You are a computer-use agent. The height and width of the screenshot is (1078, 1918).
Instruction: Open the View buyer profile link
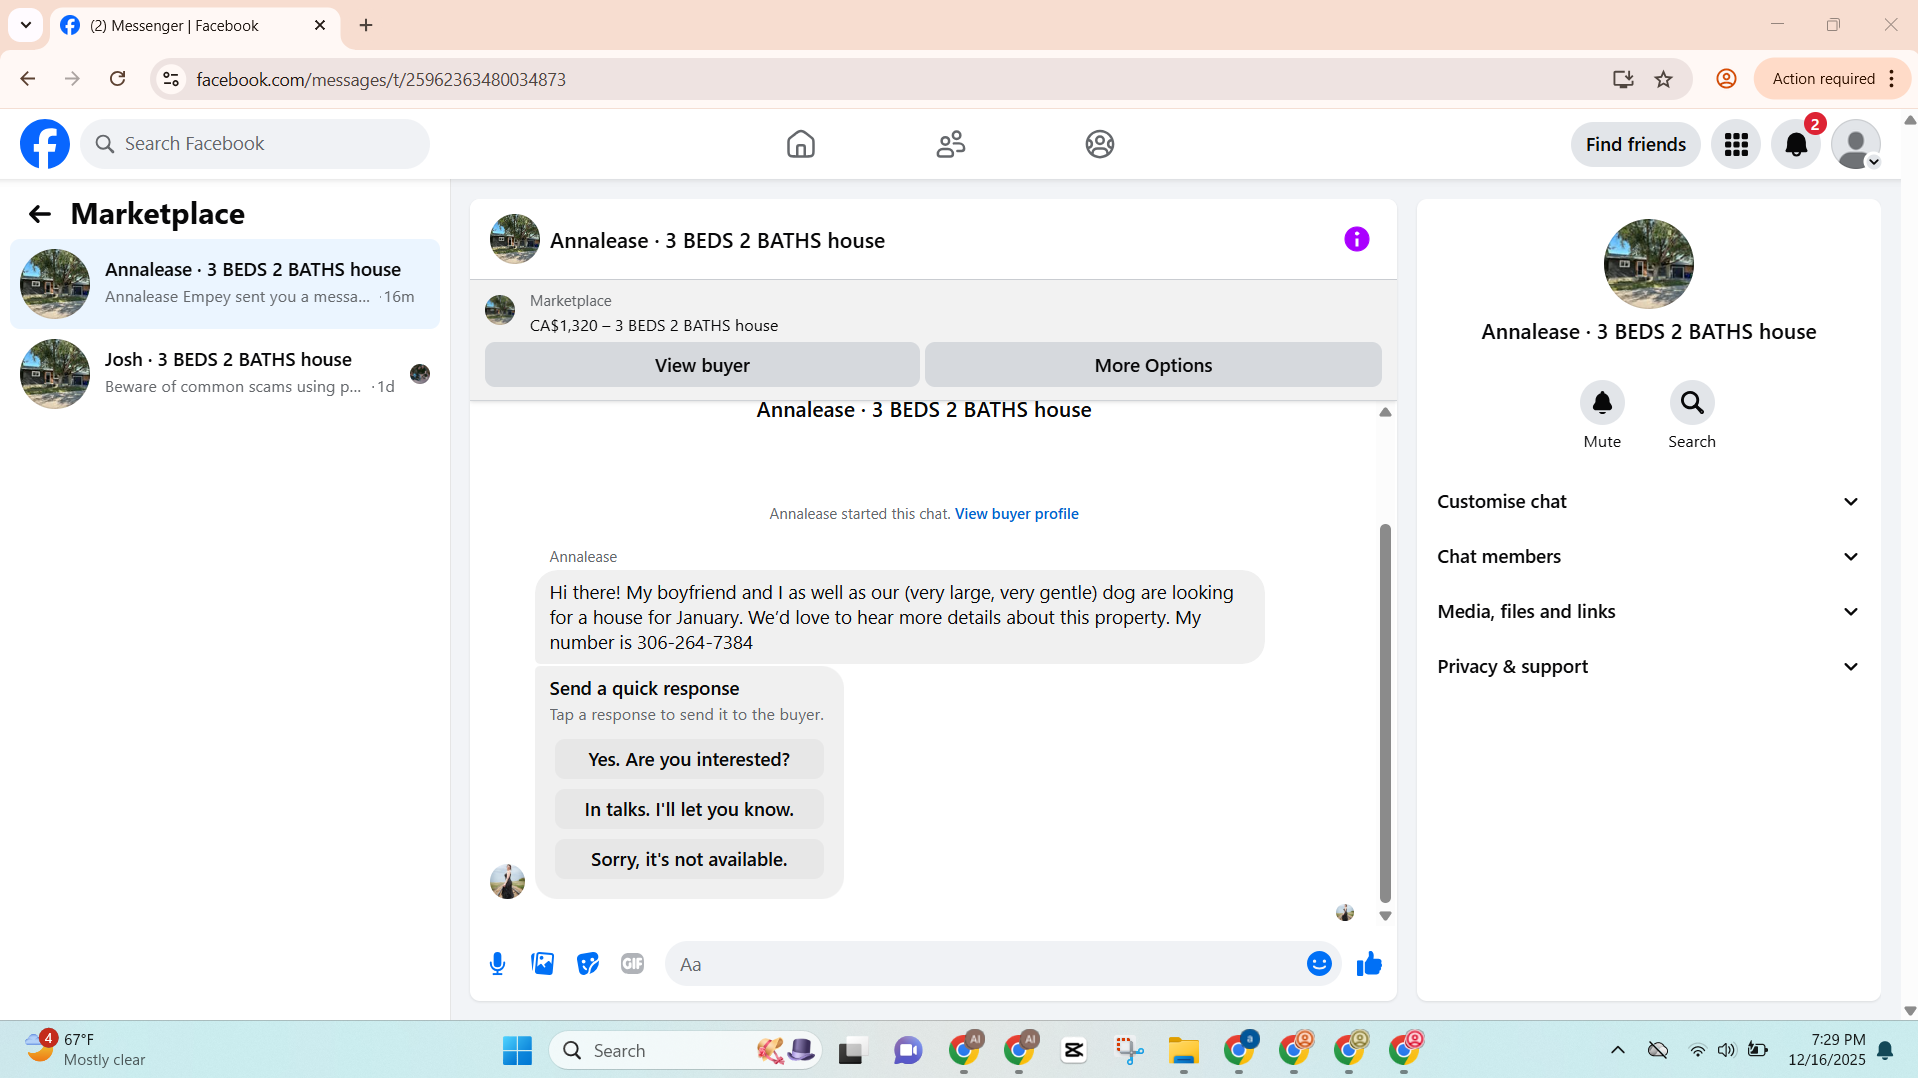click(1016, 514)
